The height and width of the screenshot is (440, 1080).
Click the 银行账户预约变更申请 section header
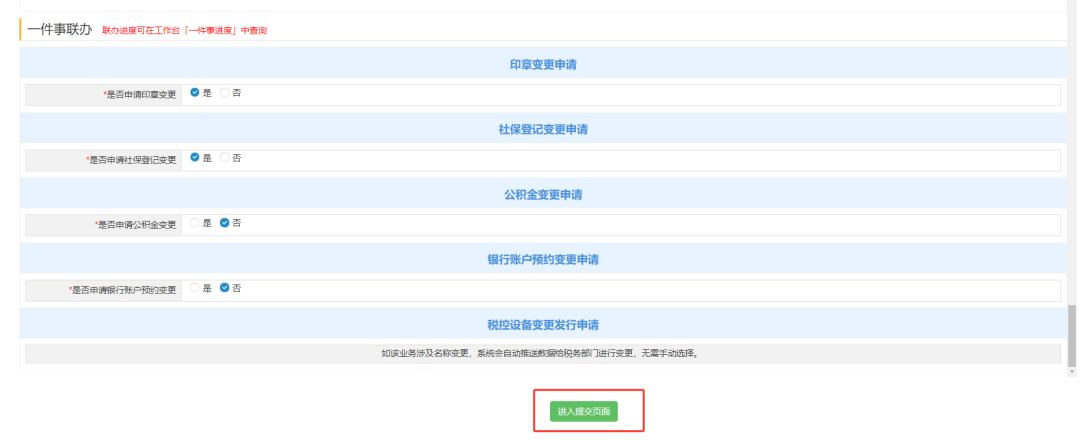point(543,260)
